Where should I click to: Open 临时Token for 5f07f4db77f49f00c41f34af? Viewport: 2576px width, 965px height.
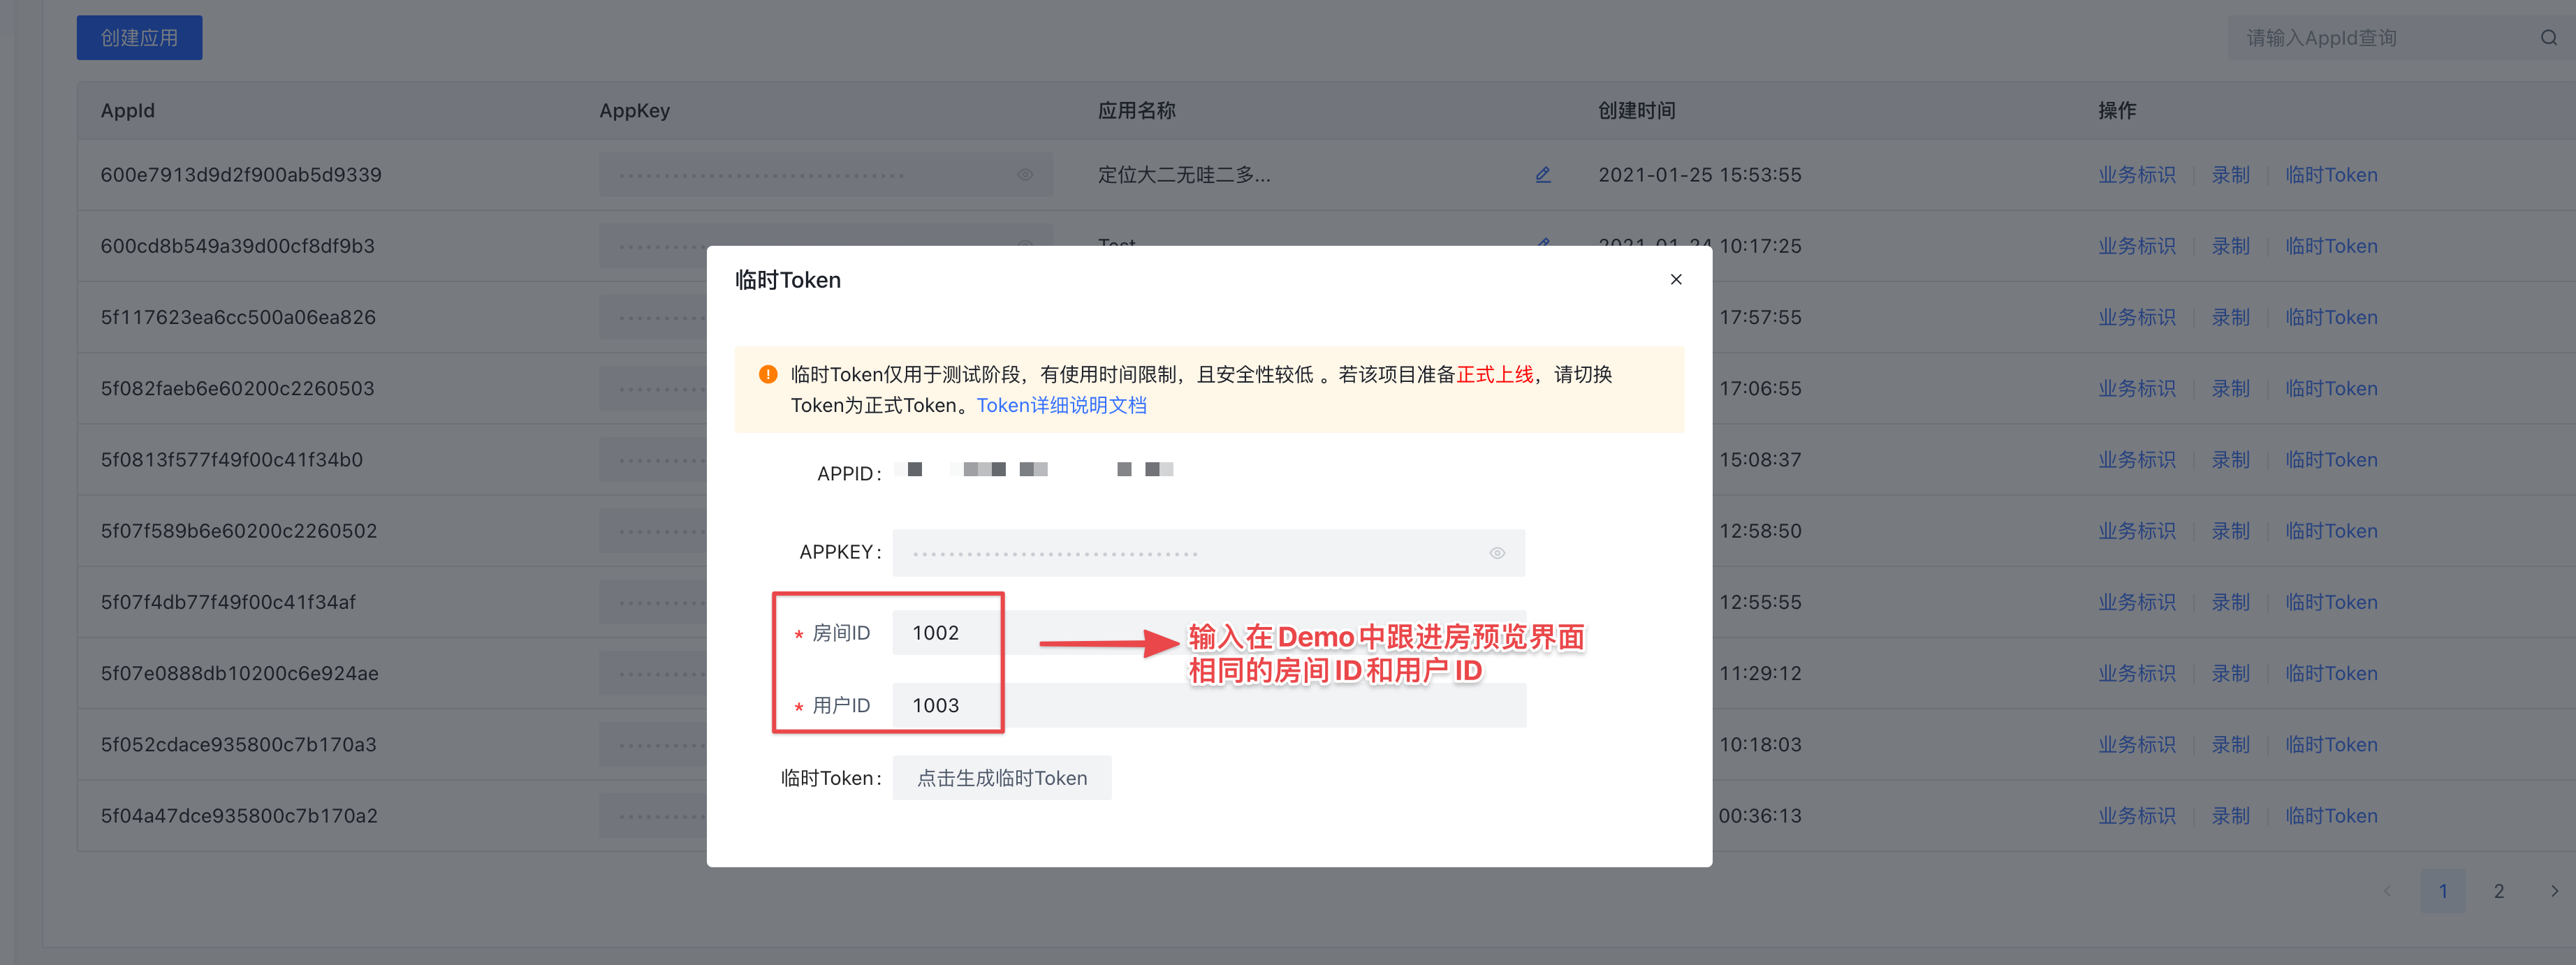point(2331,602)
